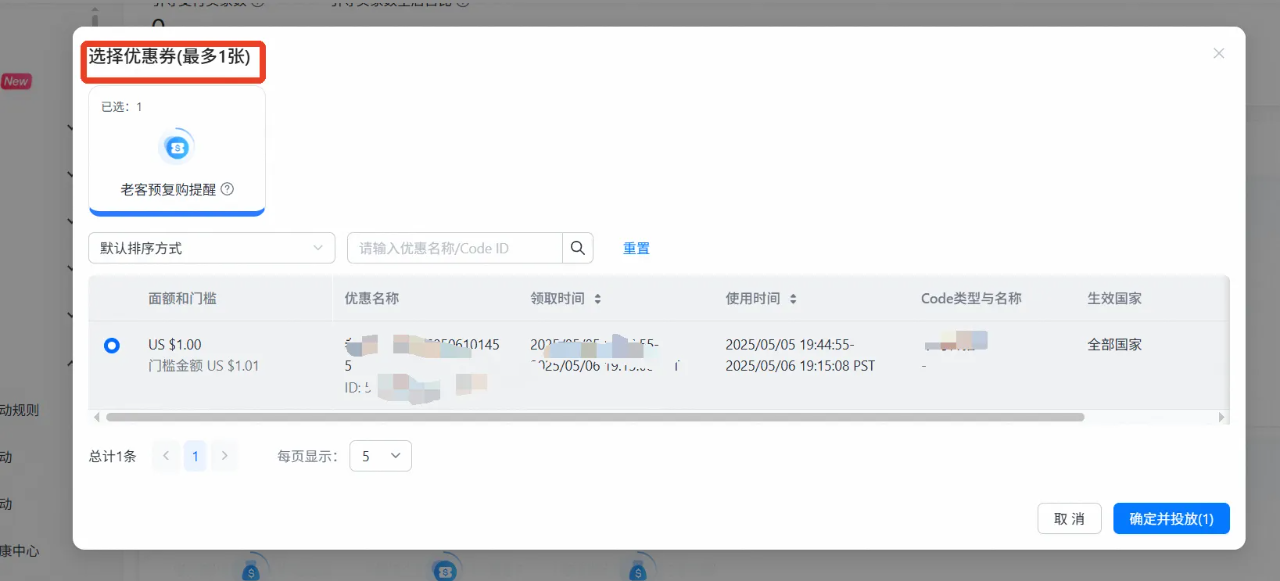Close the 选择优惠券 dialog with X
The height and width of the screenshot is (581, 1280).
pos(1218,53)
